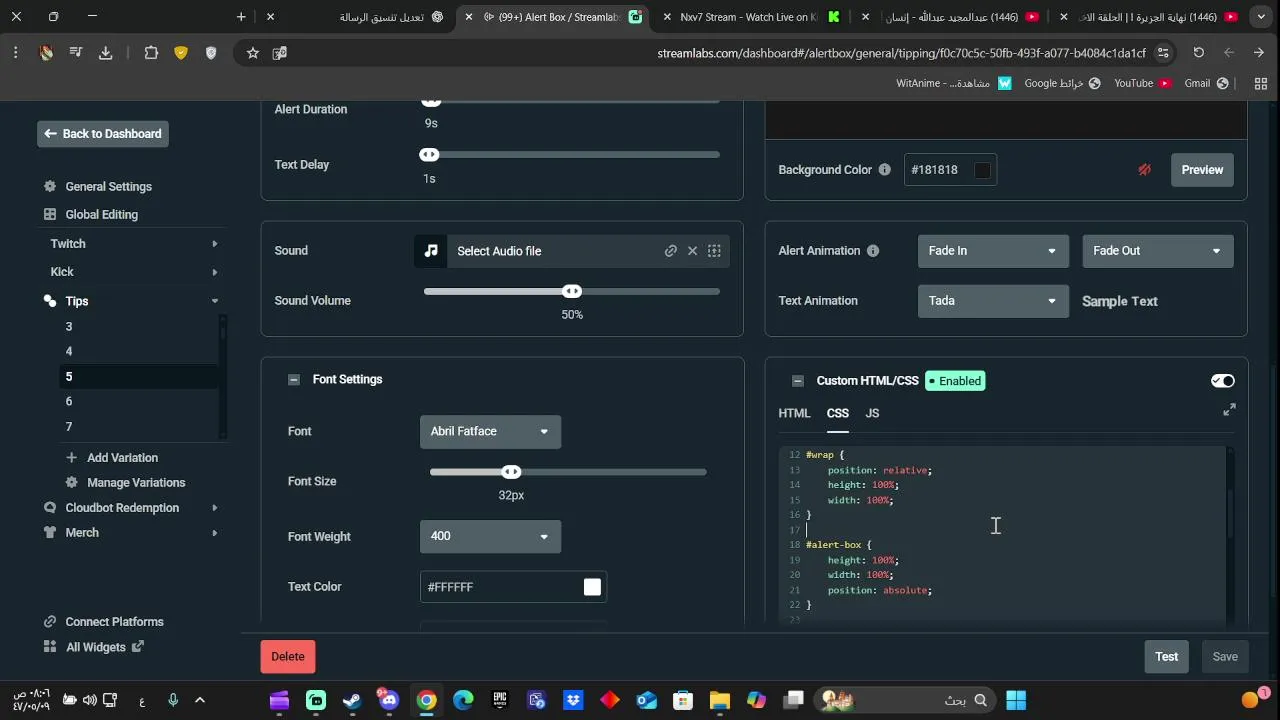Expand the Kick section arrow
Image resolution: width=1280 pixels, height=720 pixels.
pos(214,272)
